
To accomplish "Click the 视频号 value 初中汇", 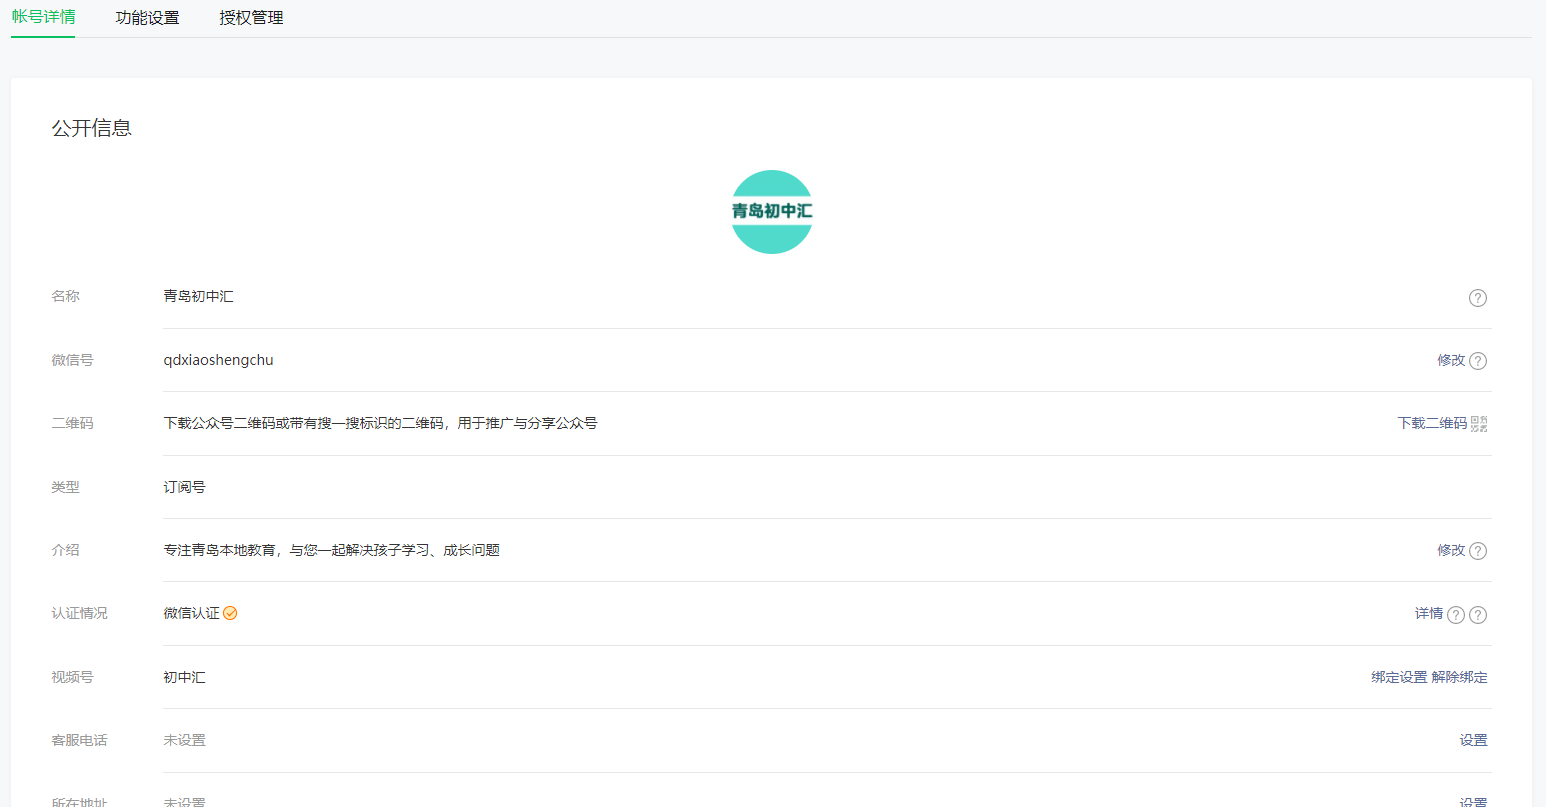I will (x=184, y=677).
